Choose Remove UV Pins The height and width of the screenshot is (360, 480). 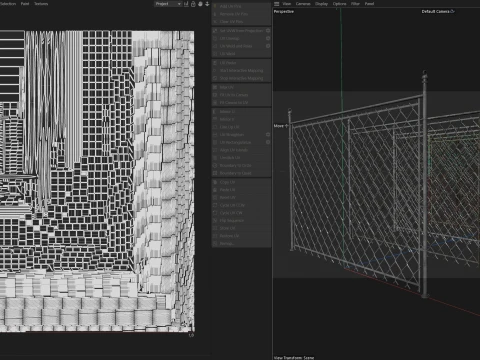click(241, 14)
